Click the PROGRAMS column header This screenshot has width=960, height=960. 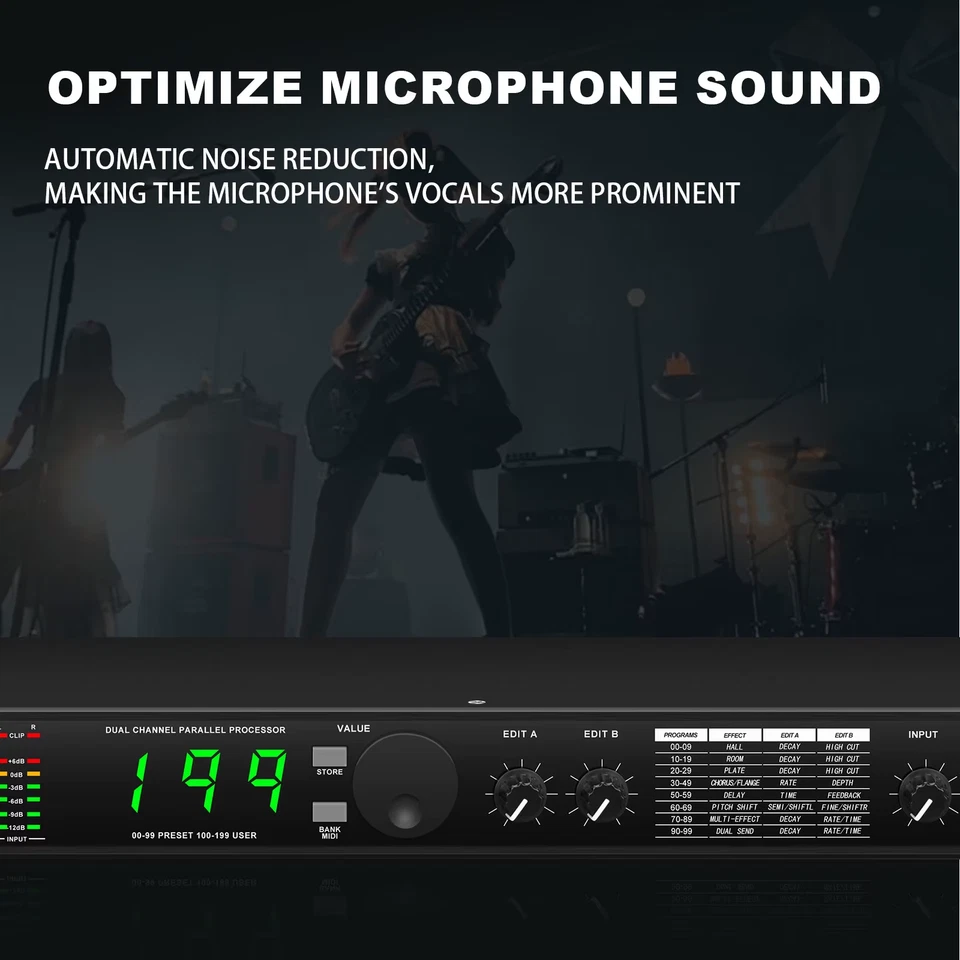click(x=680, y=735)
